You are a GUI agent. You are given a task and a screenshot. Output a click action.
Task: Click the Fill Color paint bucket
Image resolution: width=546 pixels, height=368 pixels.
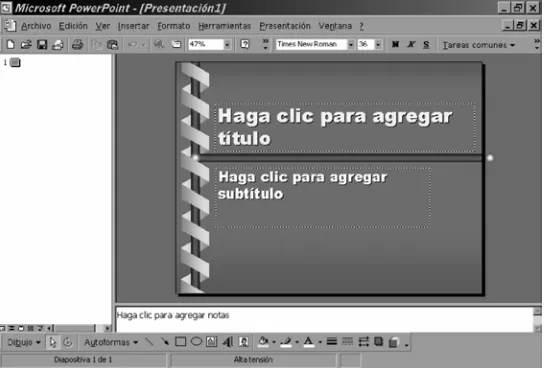263,342
